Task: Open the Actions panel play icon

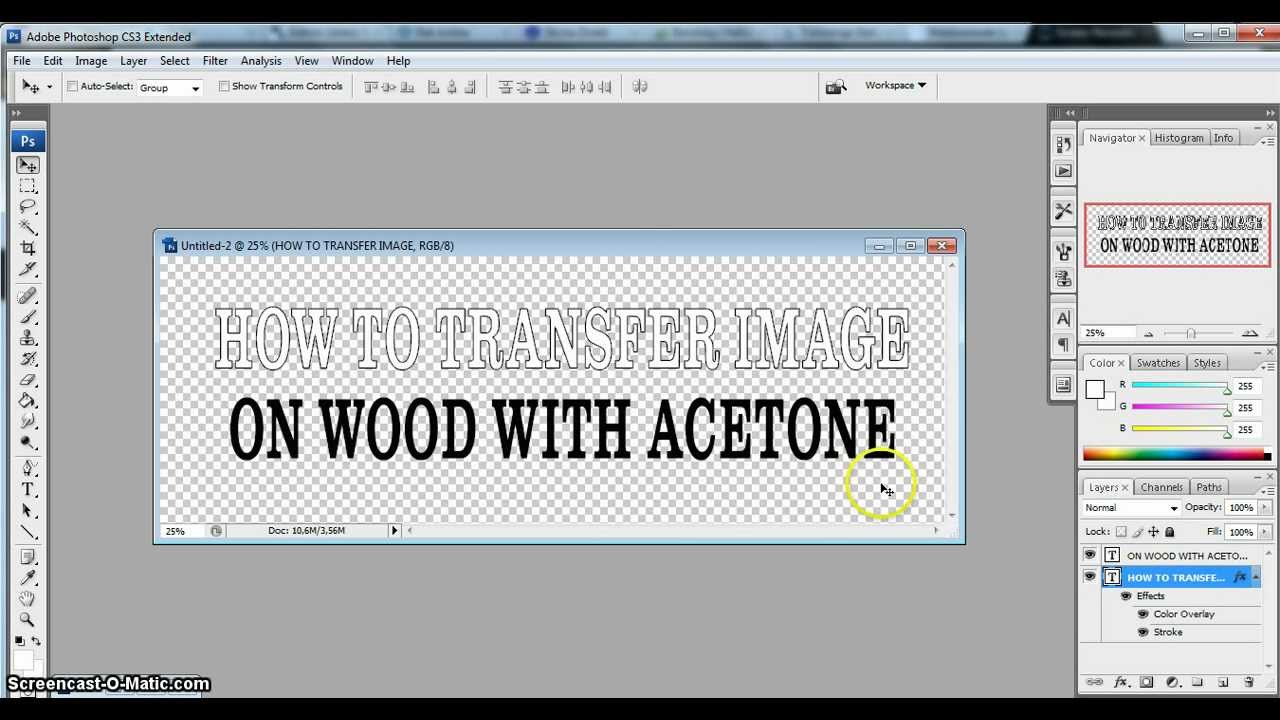Action: [x=1063, y=171]
